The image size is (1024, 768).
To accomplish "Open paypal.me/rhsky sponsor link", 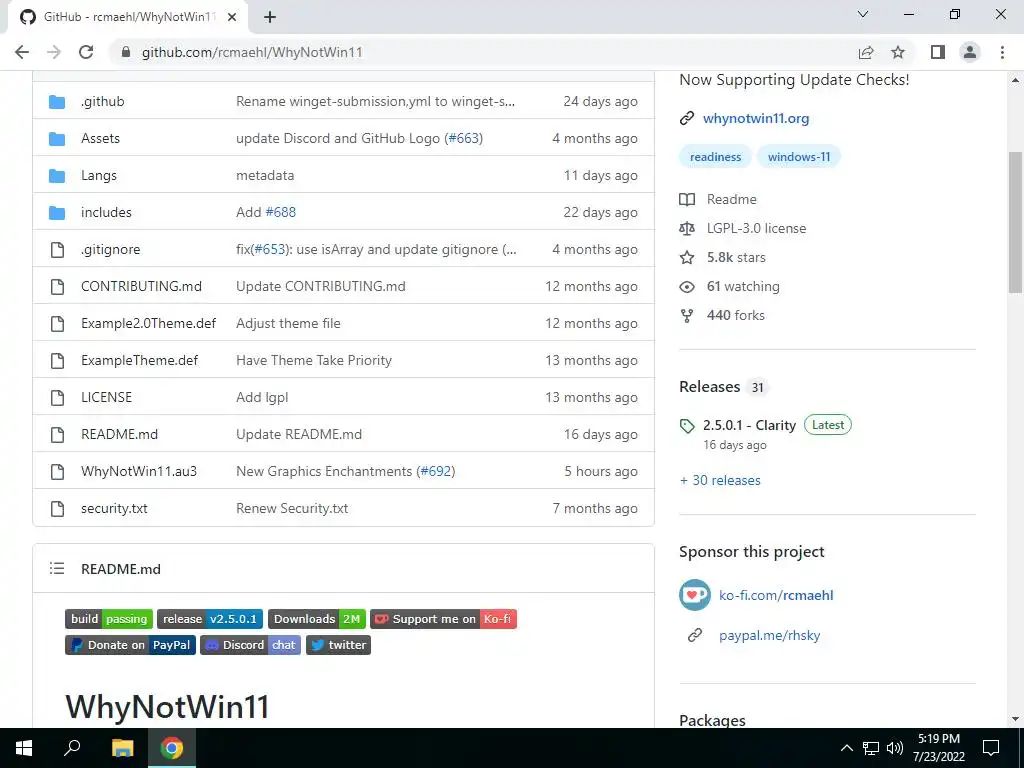I will click(x=769, y=635).
